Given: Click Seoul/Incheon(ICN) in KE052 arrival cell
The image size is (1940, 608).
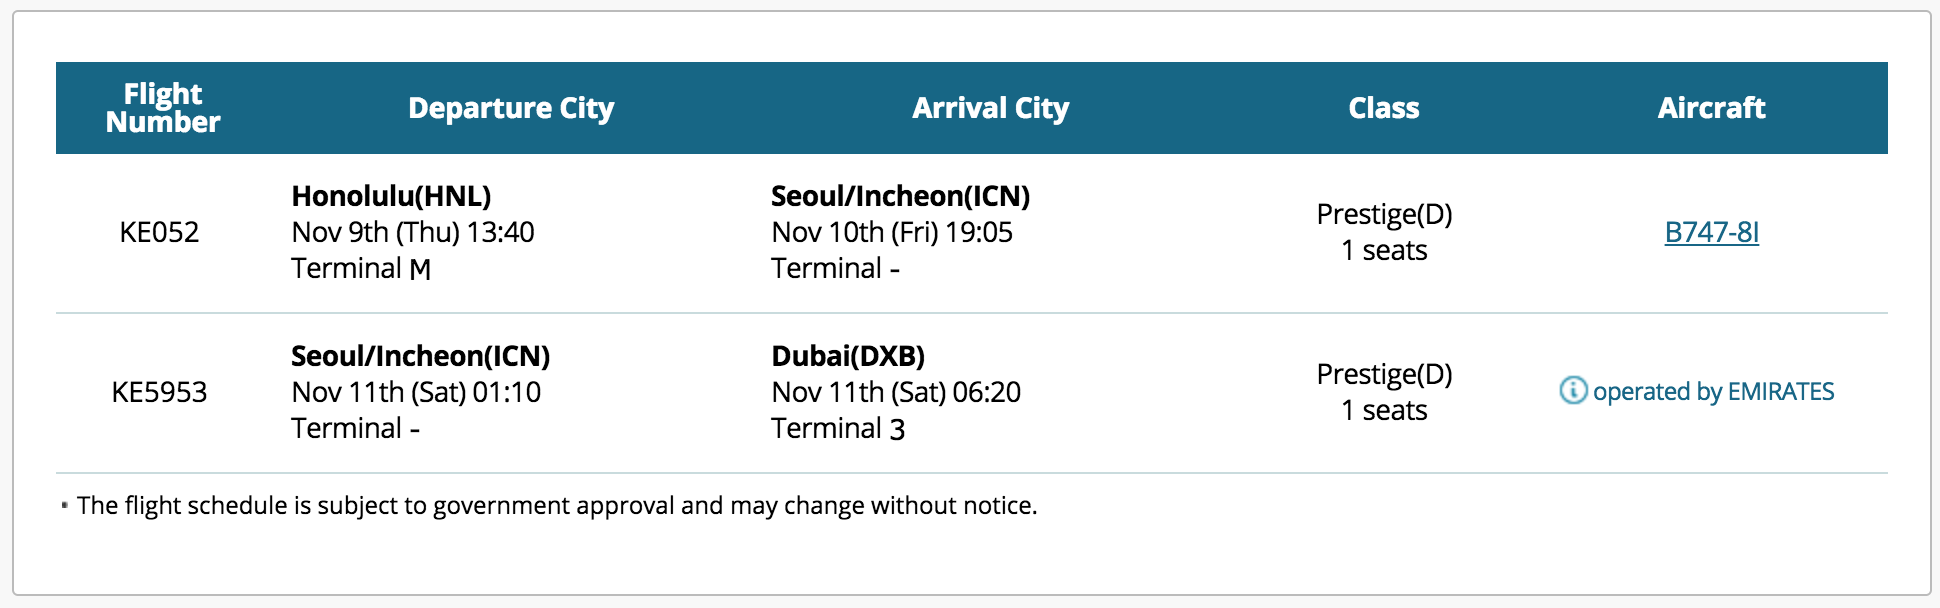Looking at the screenshot, I should (900, 196).
